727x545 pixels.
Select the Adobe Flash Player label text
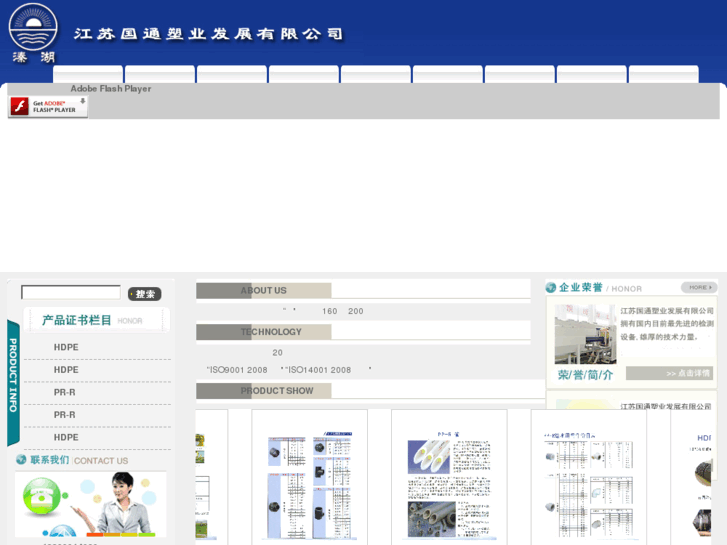point(111,88)
